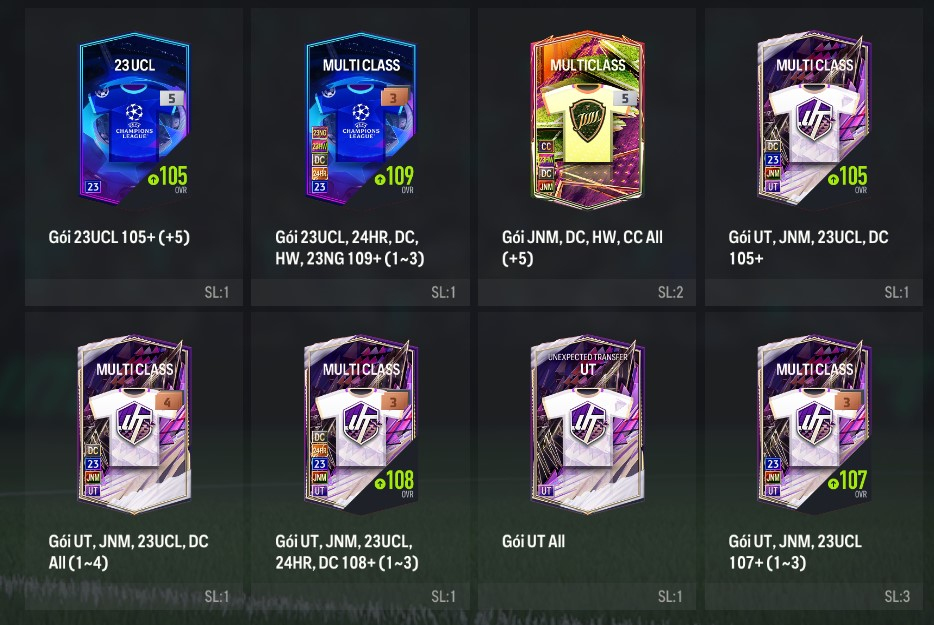The width and height of the screenshot is (934, 625).
Task: Choose the Unexpected Transfer UT card
Action: click(587, 424)
